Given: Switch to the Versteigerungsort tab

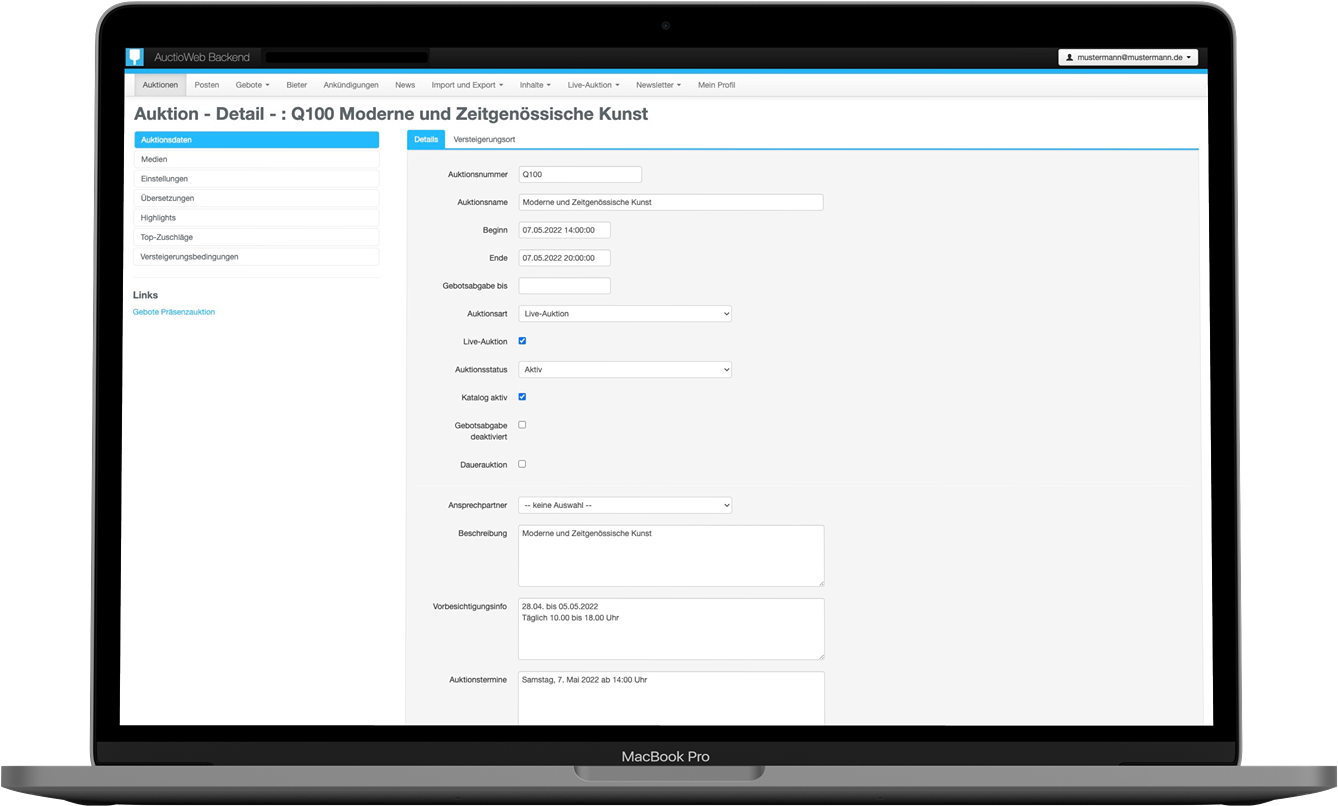Looking at the screenshot, I should click(484, 140).
